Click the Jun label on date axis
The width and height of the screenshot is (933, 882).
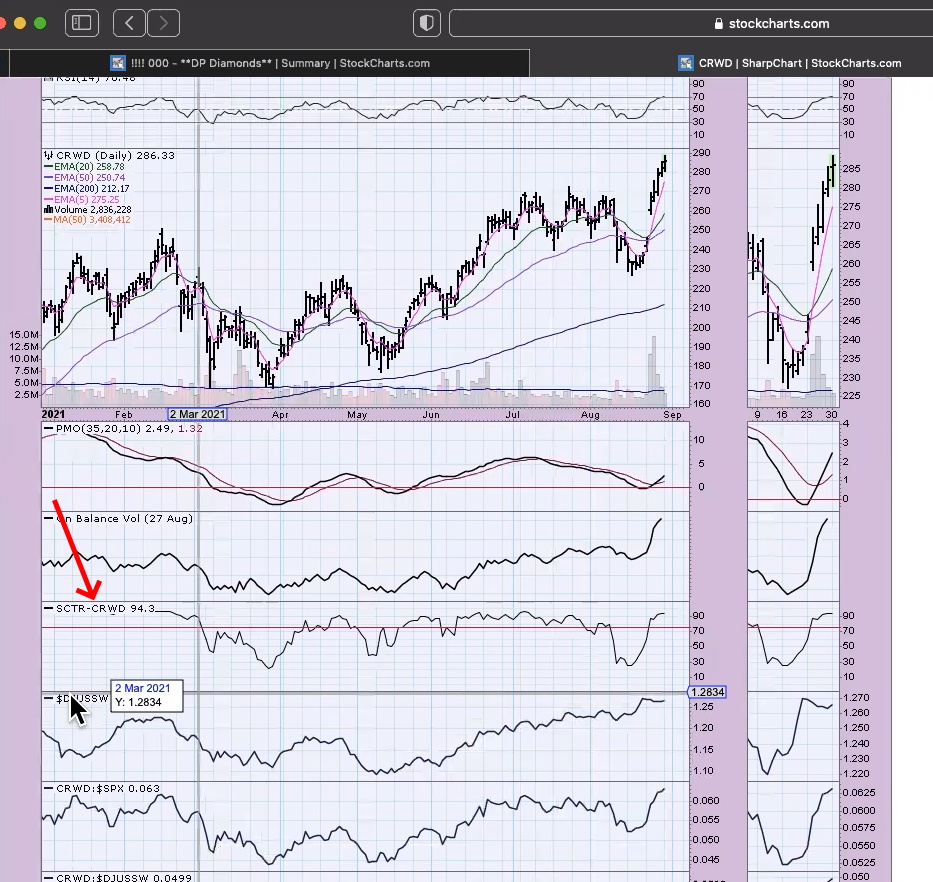431,415
